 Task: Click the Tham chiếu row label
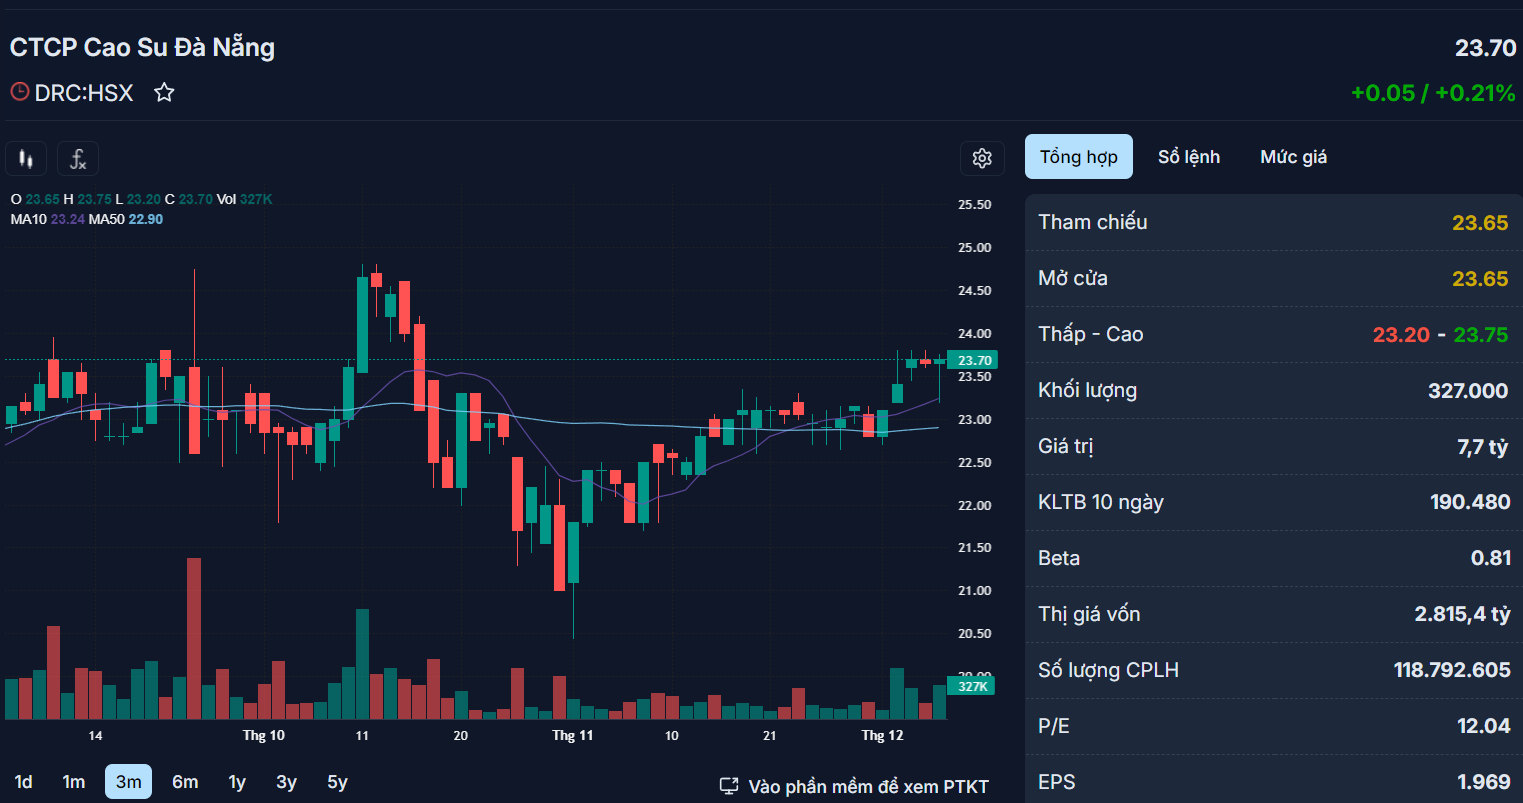point(1093,222)
